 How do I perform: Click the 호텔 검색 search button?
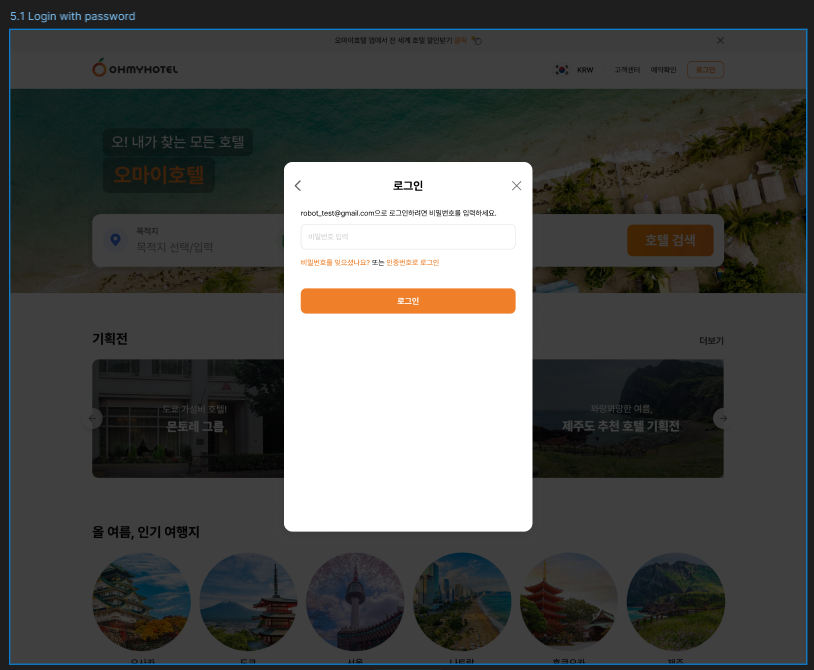click(x=670, y=240)
